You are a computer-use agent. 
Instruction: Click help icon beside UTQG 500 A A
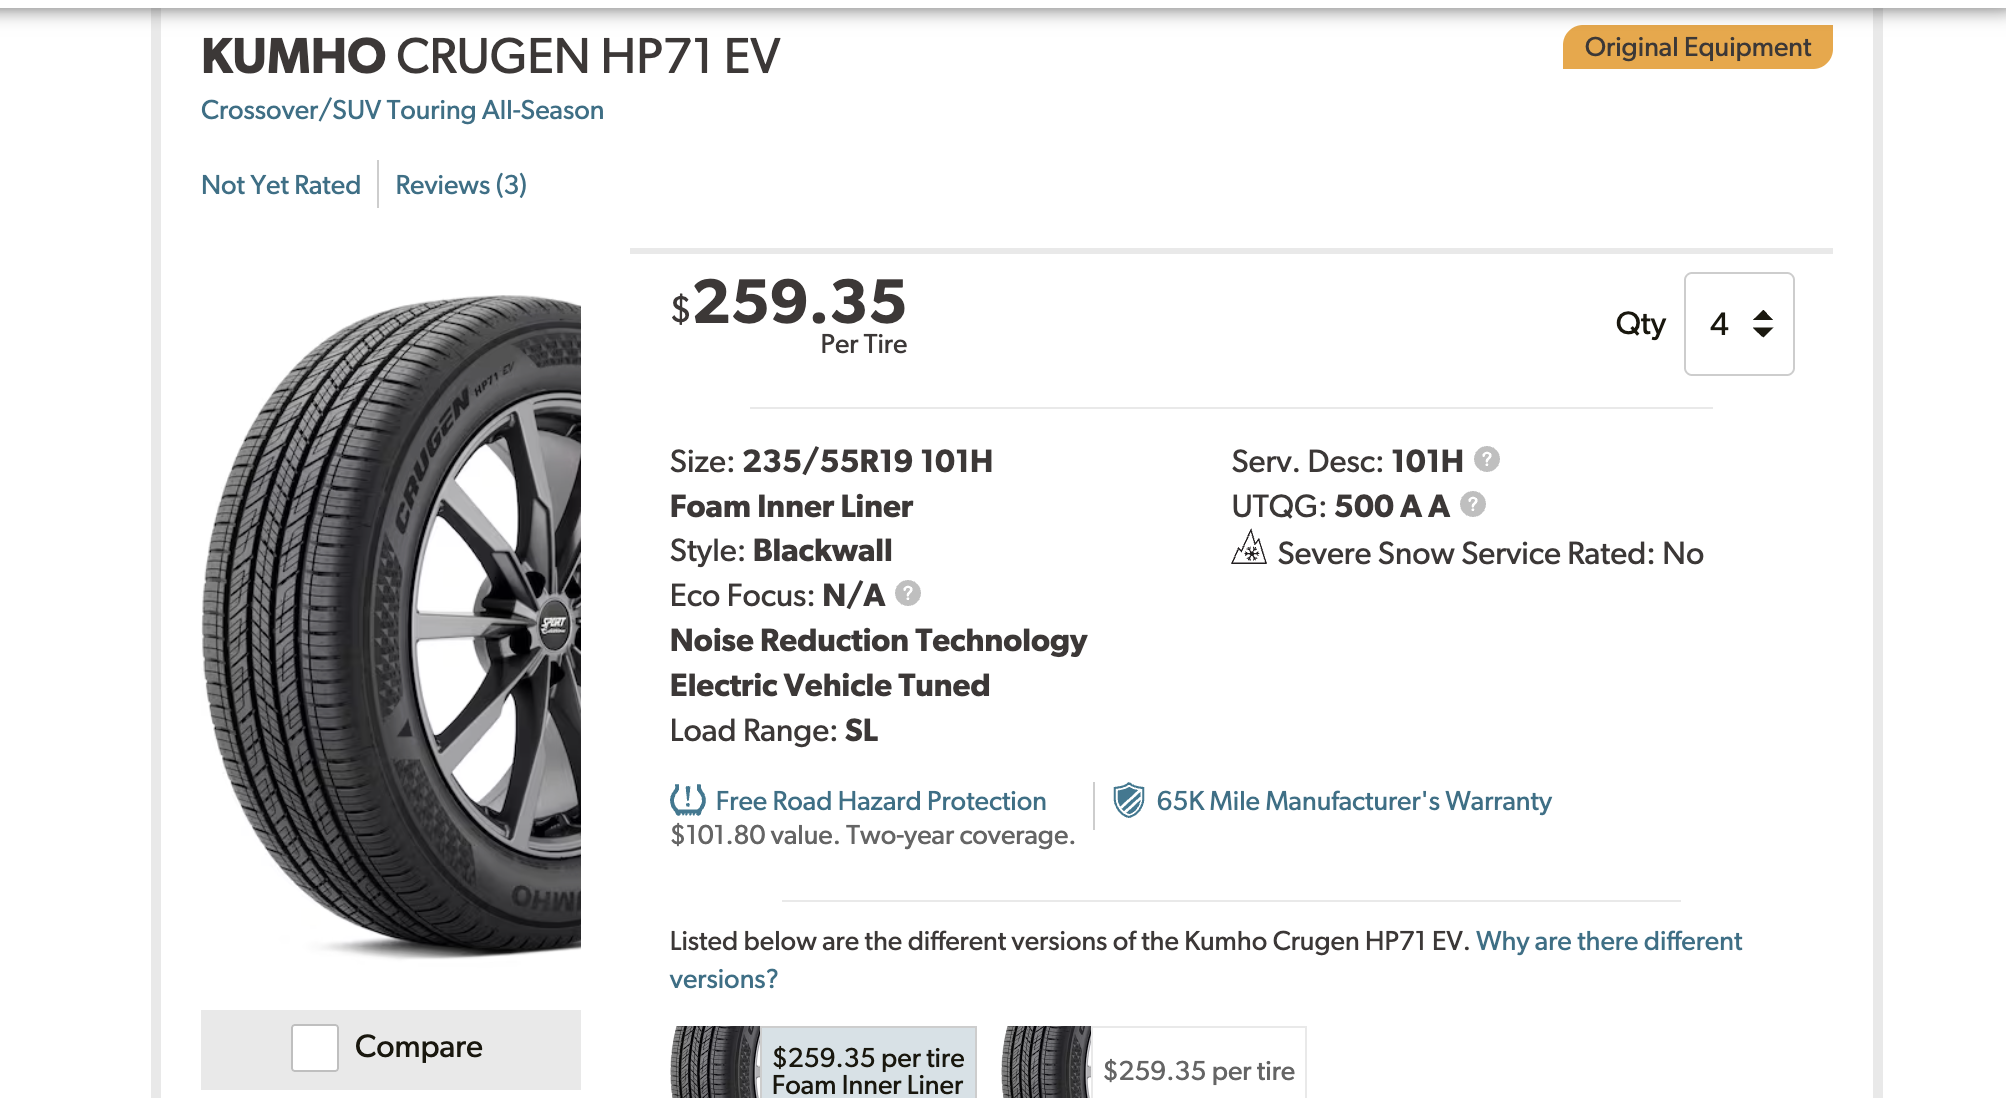coord(1472,504)
